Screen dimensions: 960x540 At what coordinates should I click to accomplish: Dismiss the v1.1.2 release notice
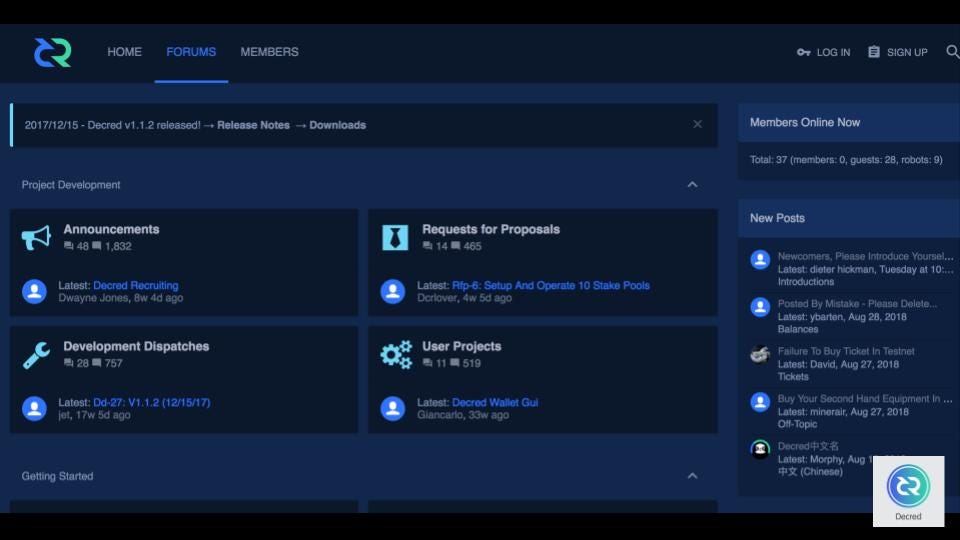point(697,124)
